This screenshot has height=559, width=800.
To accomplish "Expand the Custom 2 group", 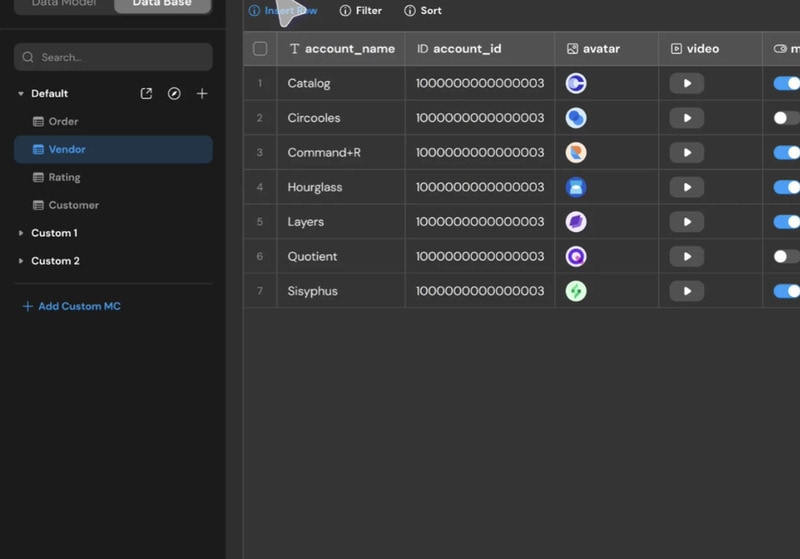I will pos(21,261).
